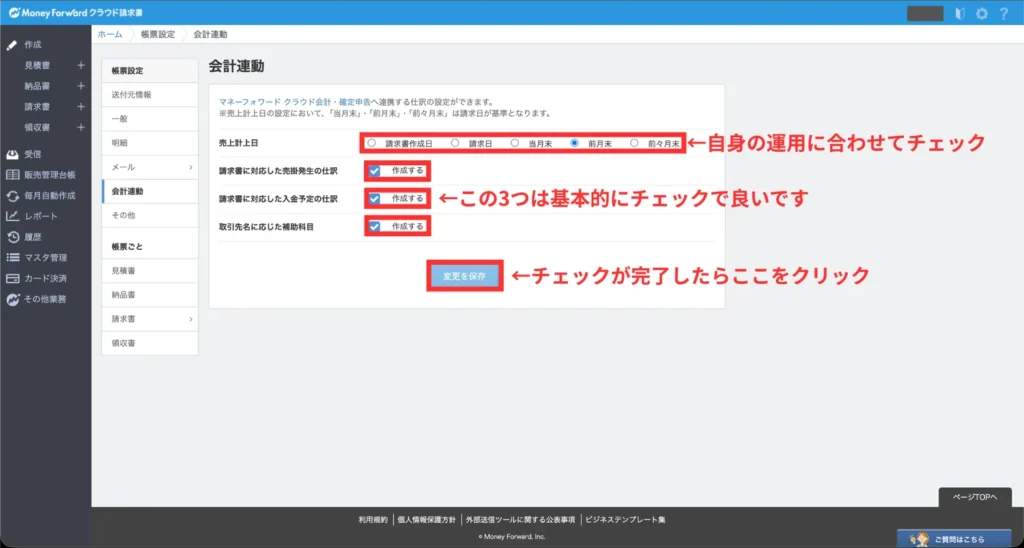Click the 作成 pencil icon in sidebar
This screenshot has width=1024, height=548.
tap(12, 45)
